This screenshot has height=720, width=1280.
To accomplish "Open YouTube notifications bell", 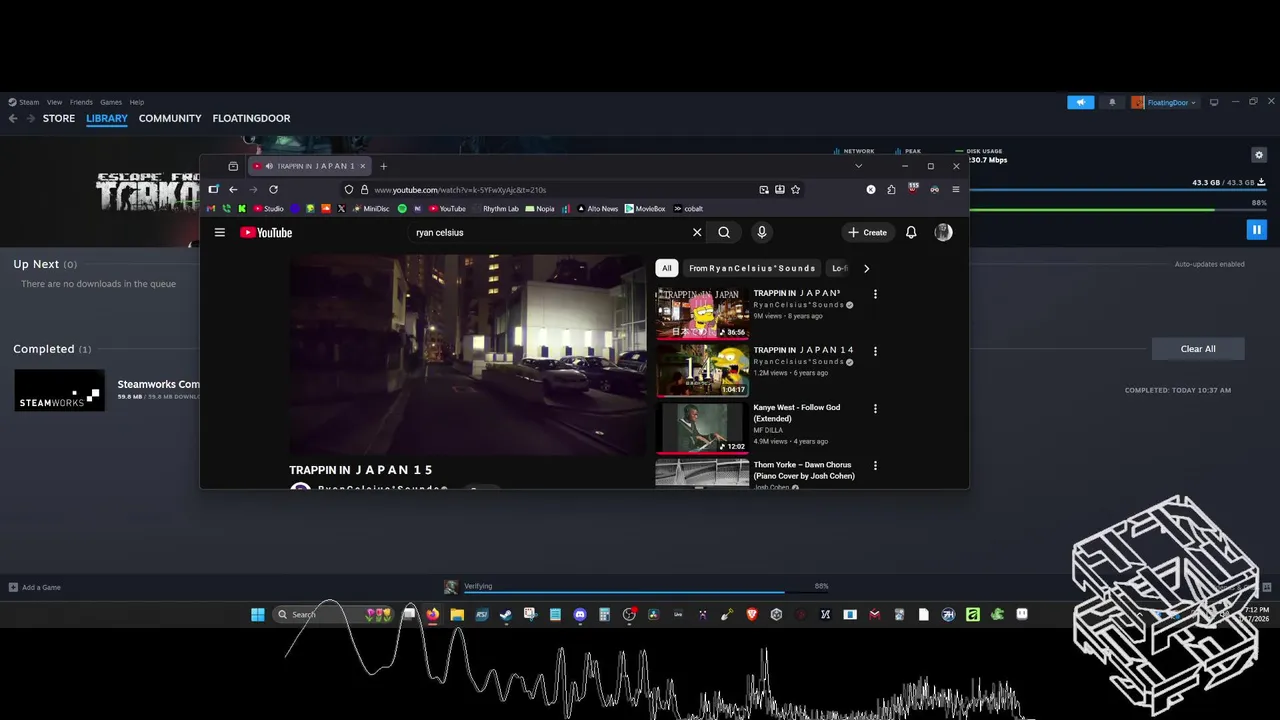I will (911, 232).
